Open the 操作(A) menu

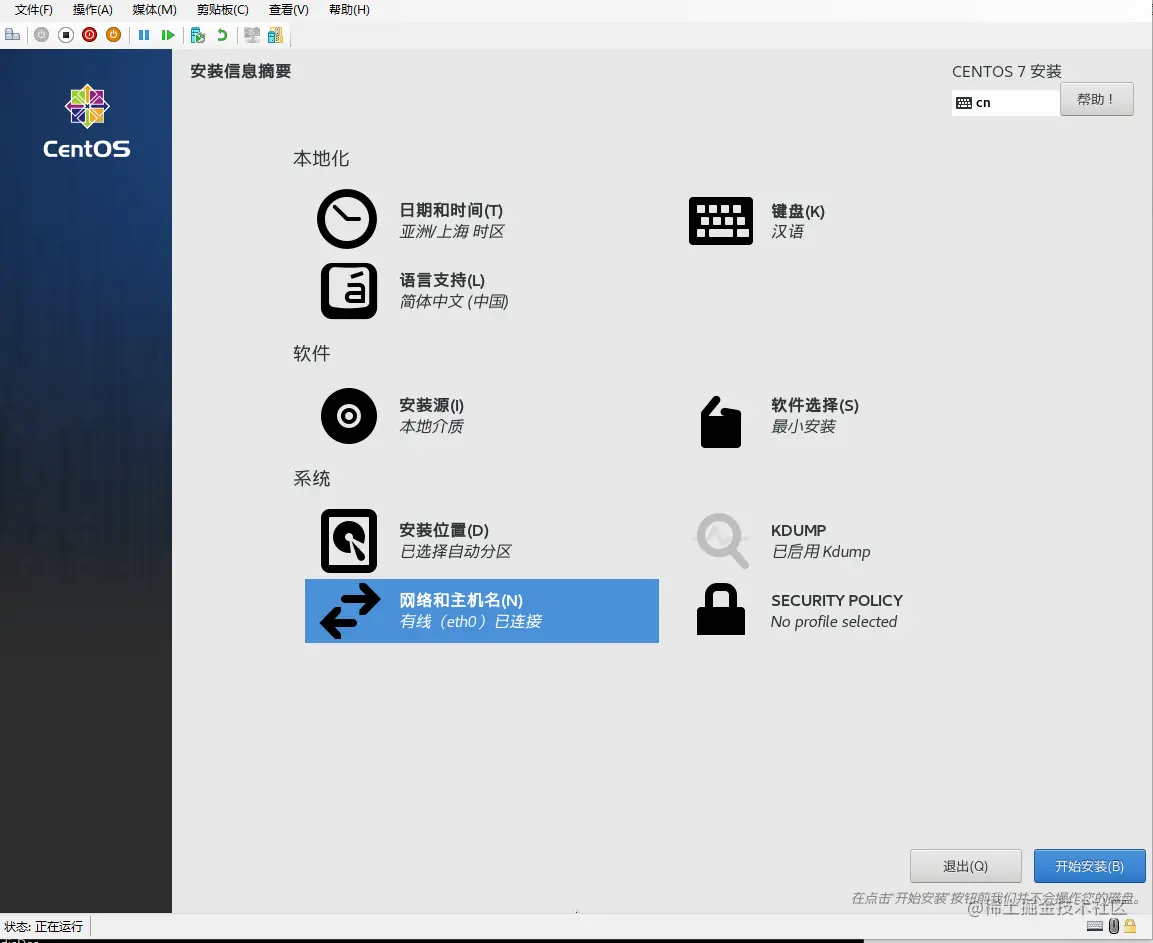[x=93, y=10]
